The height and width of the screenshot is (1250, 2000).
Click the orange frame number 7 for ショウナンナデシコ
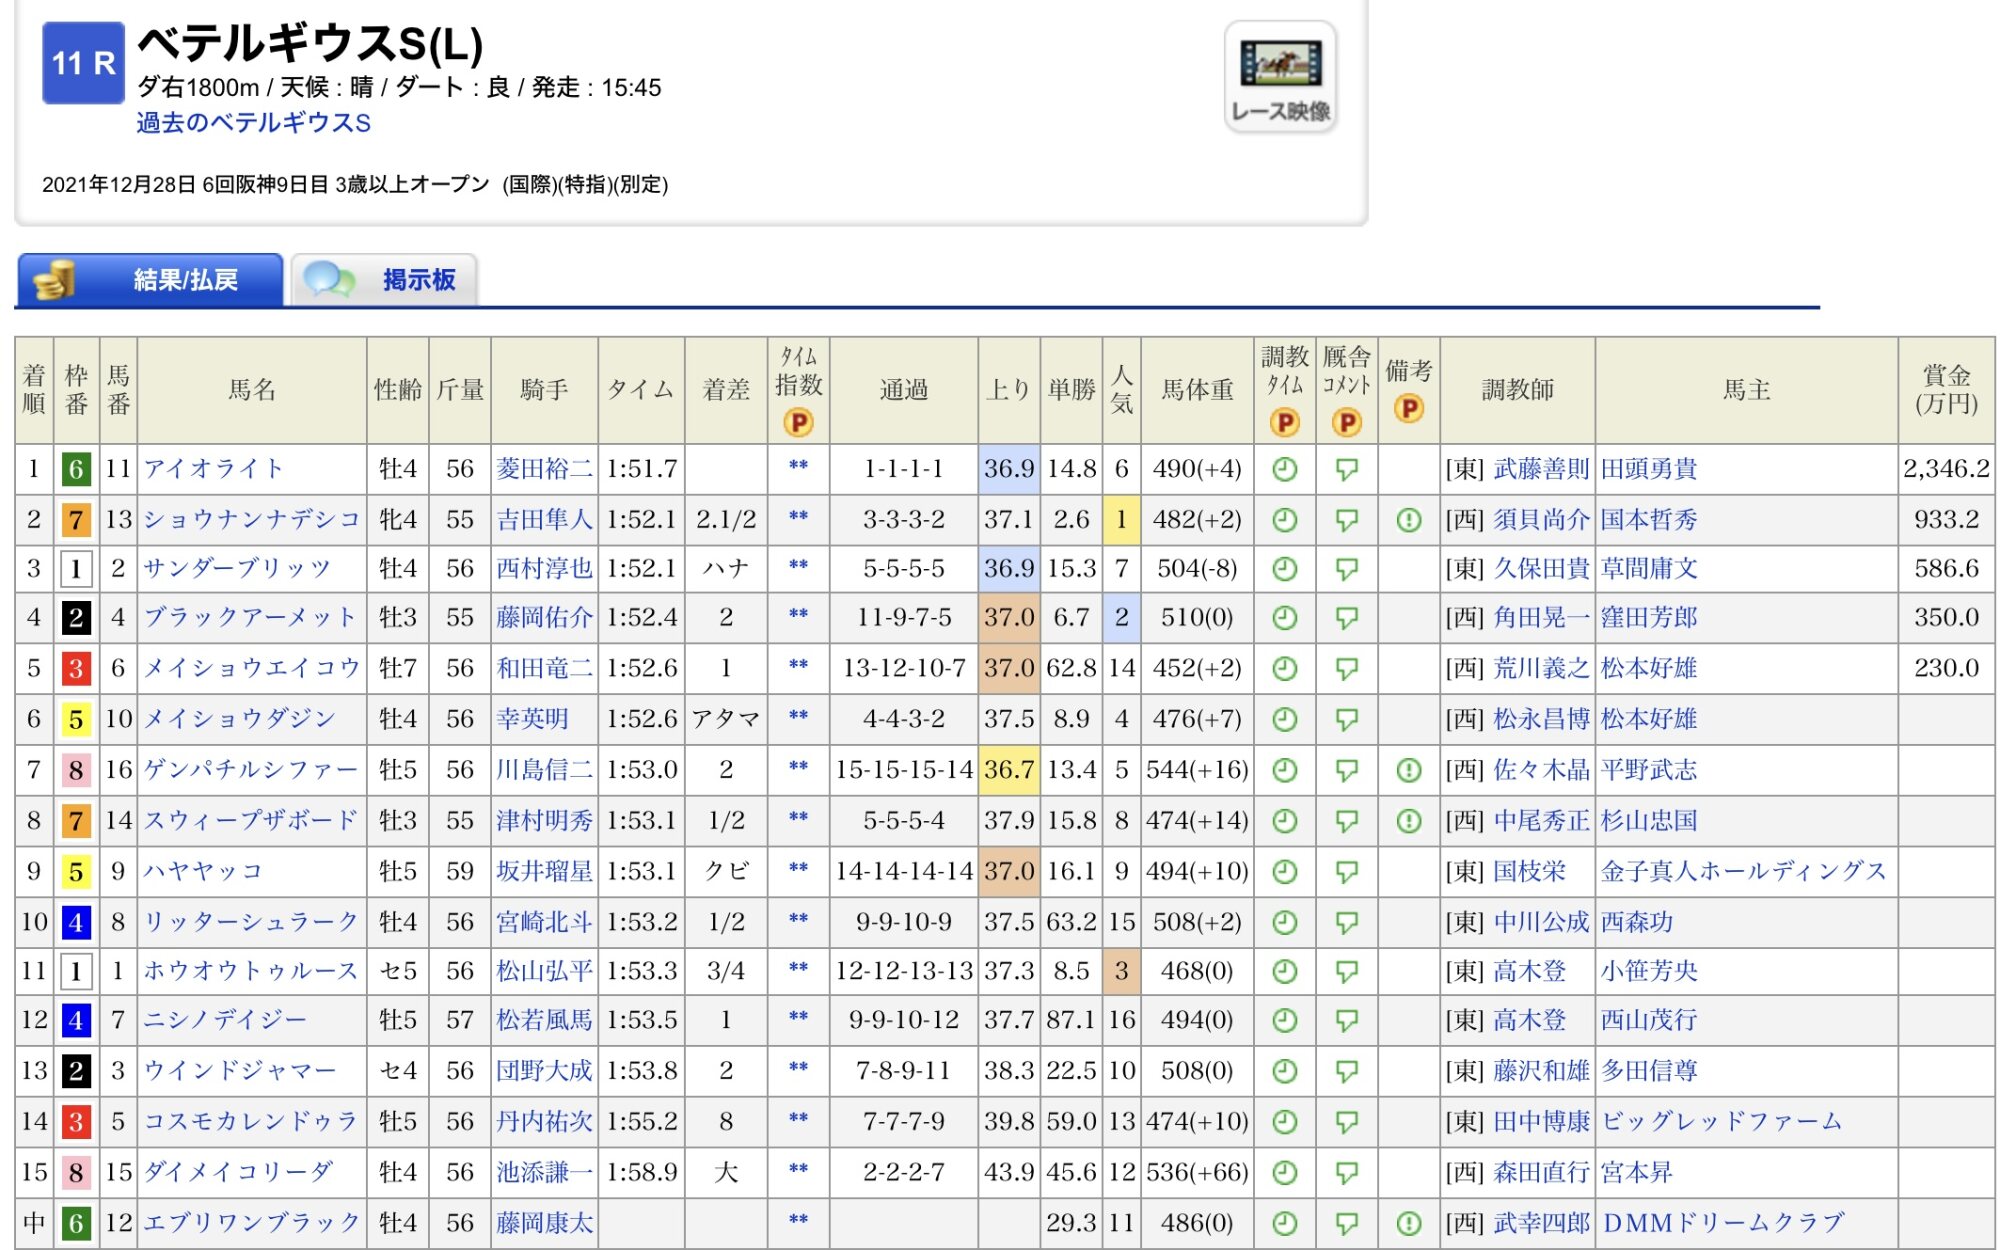tap(76, 520)
